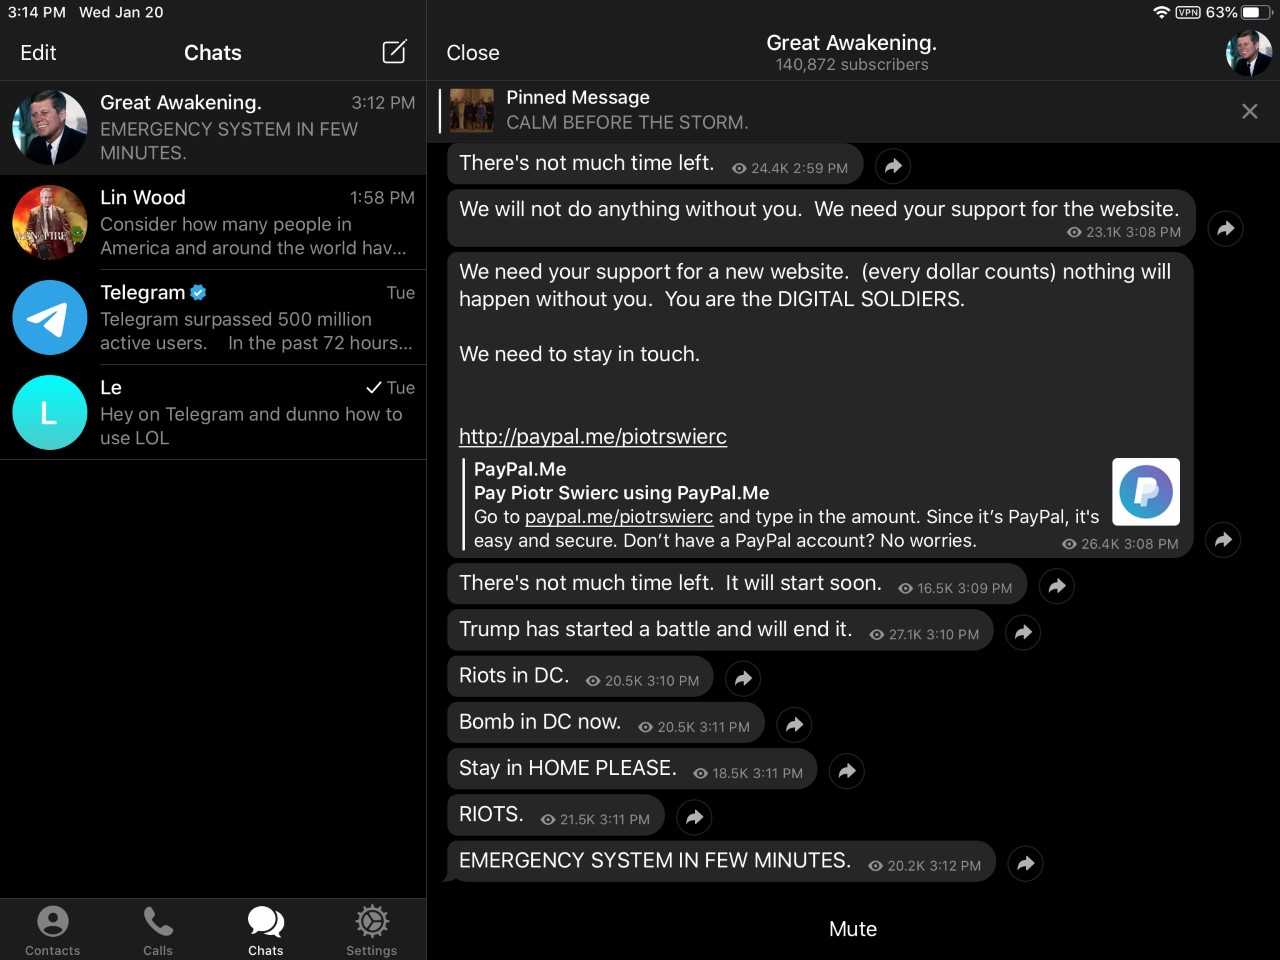Select the 'Pay Piotr Swierc using PayPal.Me' title
Screen dimensions: 1280x960
pos(622,493)
